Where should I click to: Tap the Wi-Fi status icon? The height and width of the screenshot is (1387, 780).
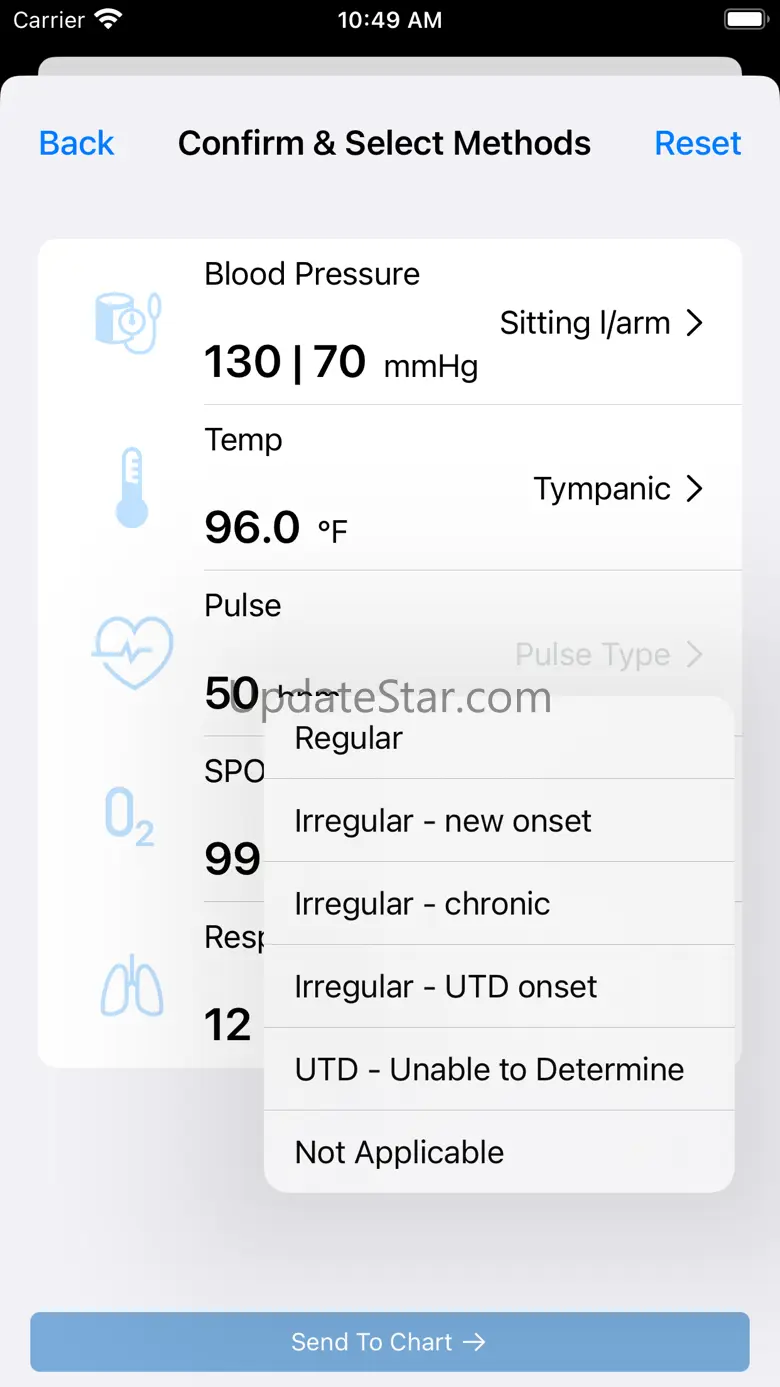click(x=107, y=20)
